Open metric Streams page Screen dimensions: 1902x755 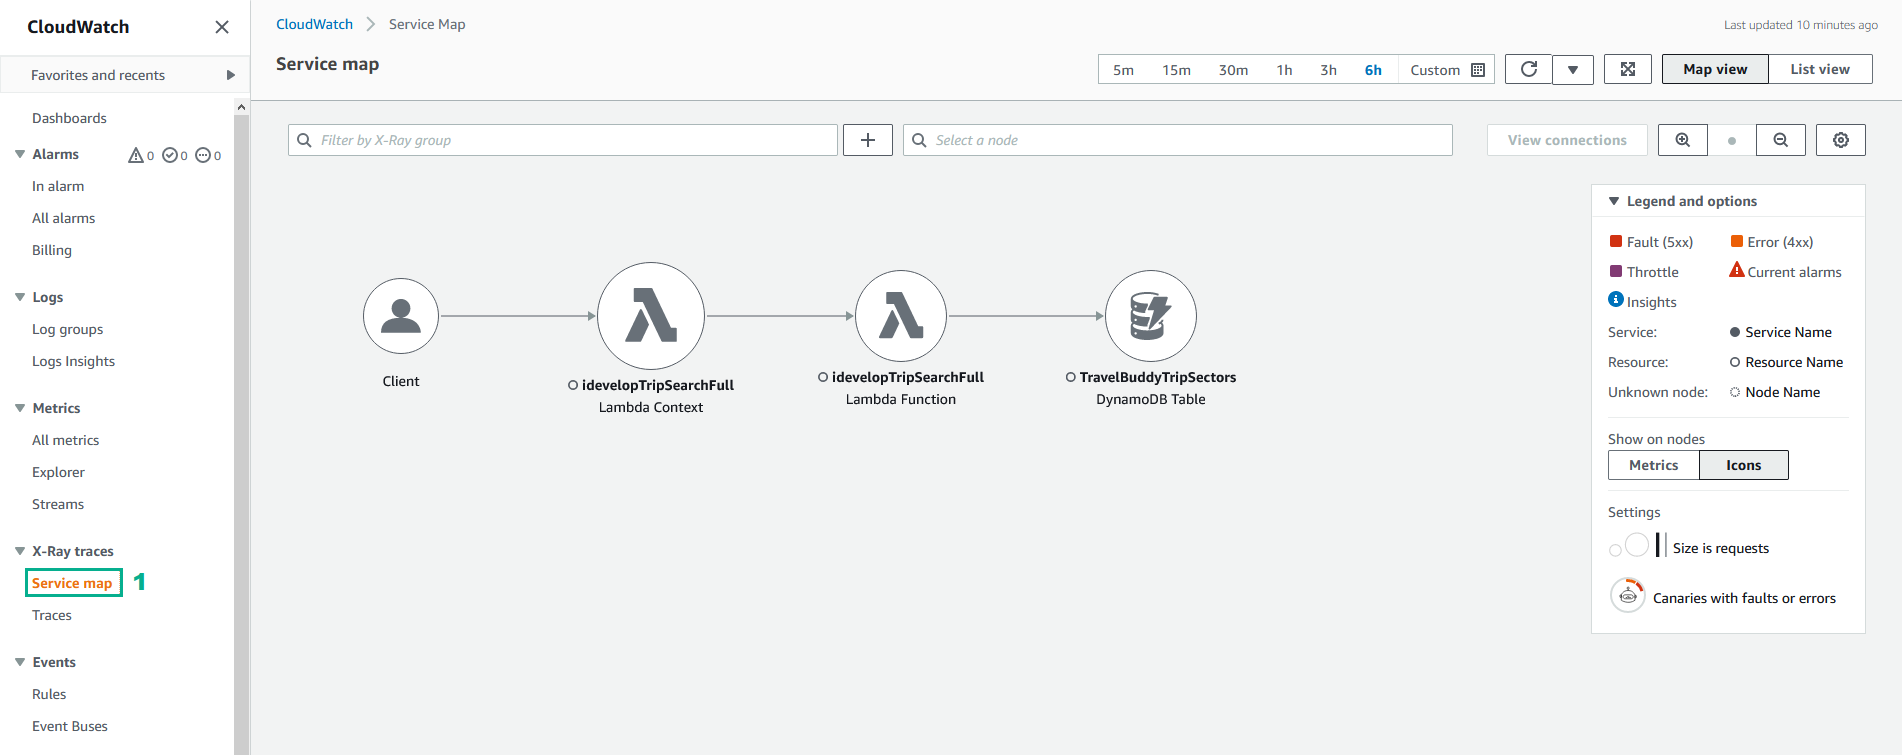(x=58, y=504)
